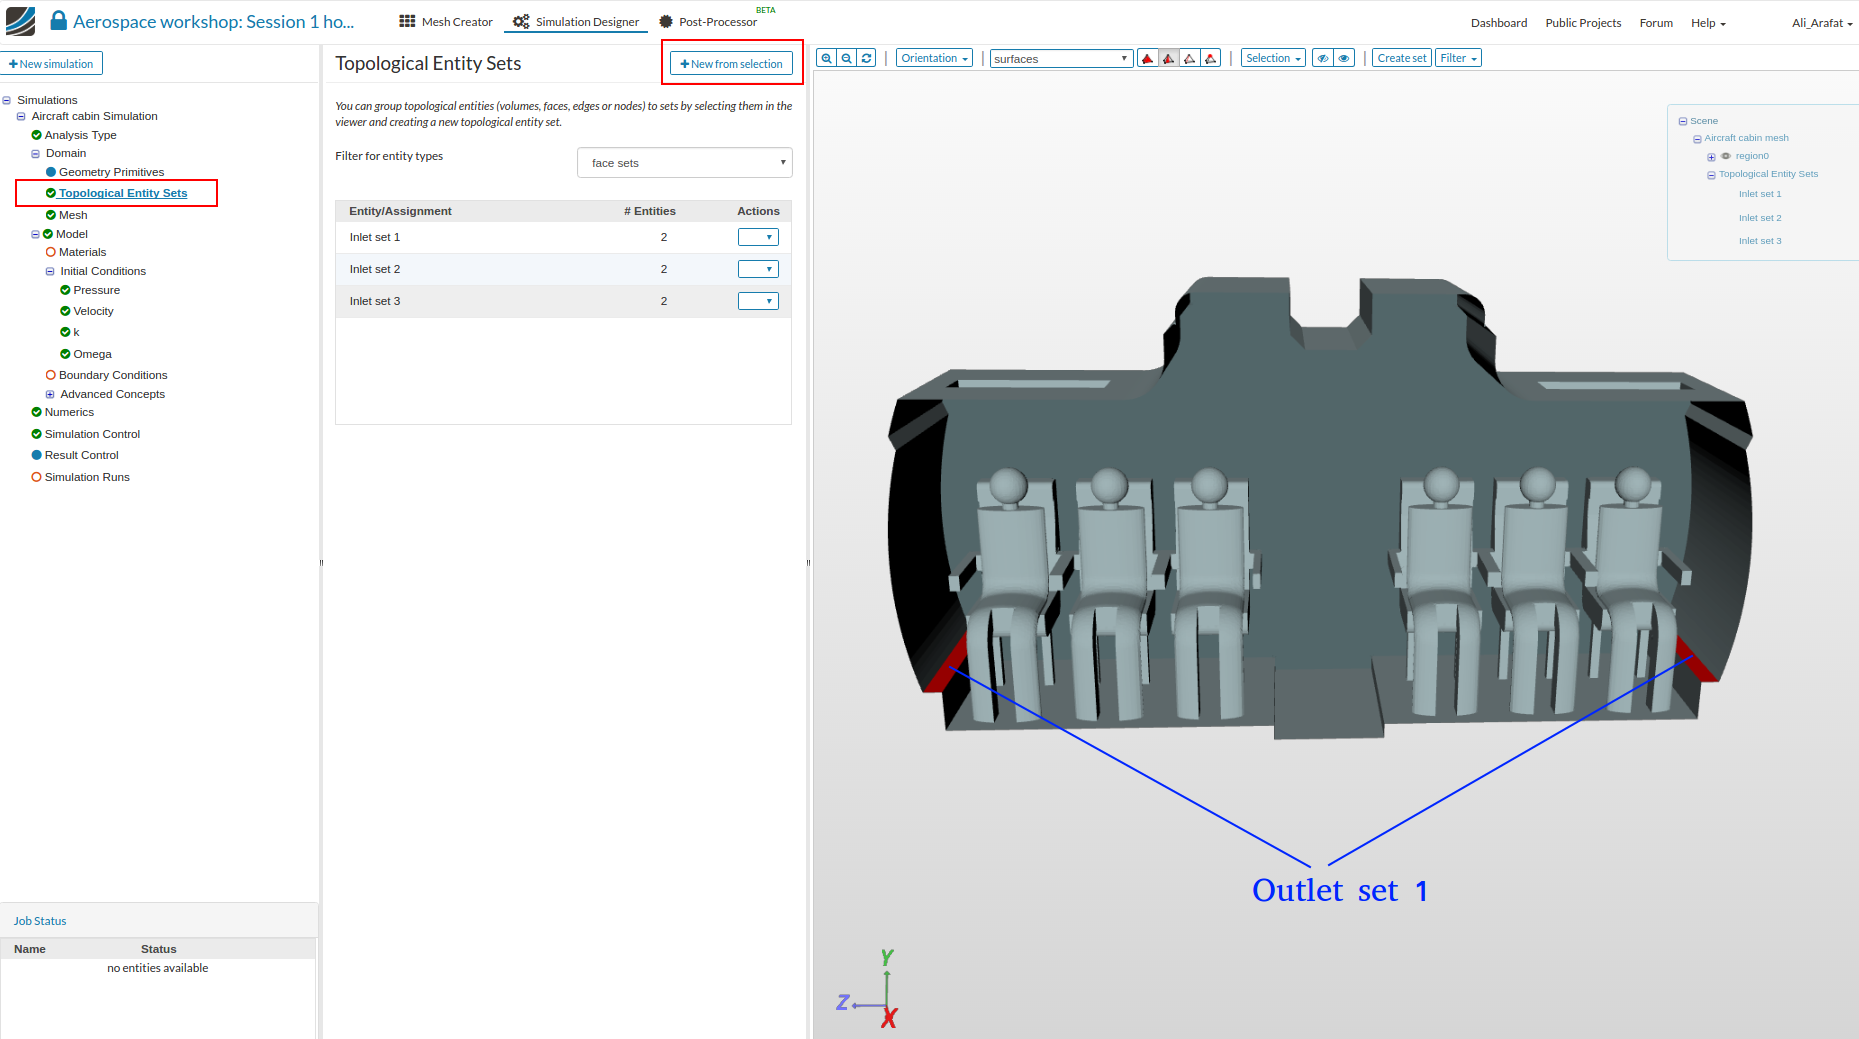This screenshot has height=1039, width=1859.
Task: Expand the Advanced Concepts tree node
Action: (x=50, y=394)
